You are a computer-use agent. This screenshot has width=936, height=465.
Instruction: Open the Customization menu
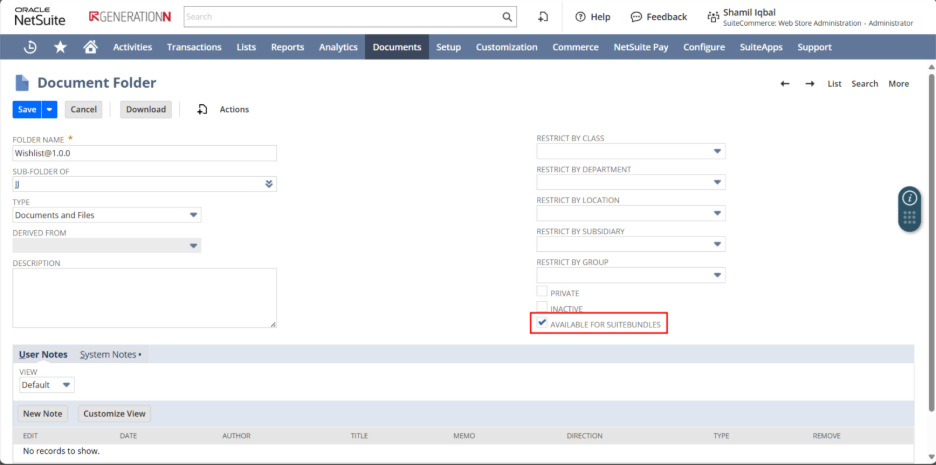(x=506, y=47)
